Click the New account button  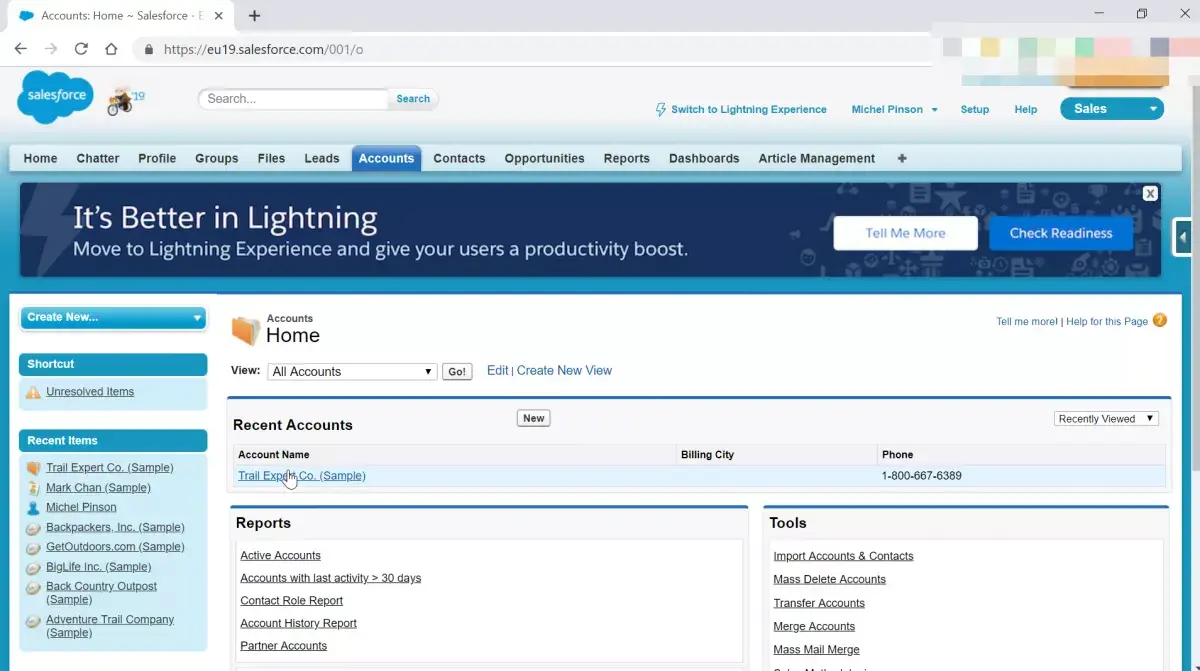pyautogui.click(x=534, y=418)
